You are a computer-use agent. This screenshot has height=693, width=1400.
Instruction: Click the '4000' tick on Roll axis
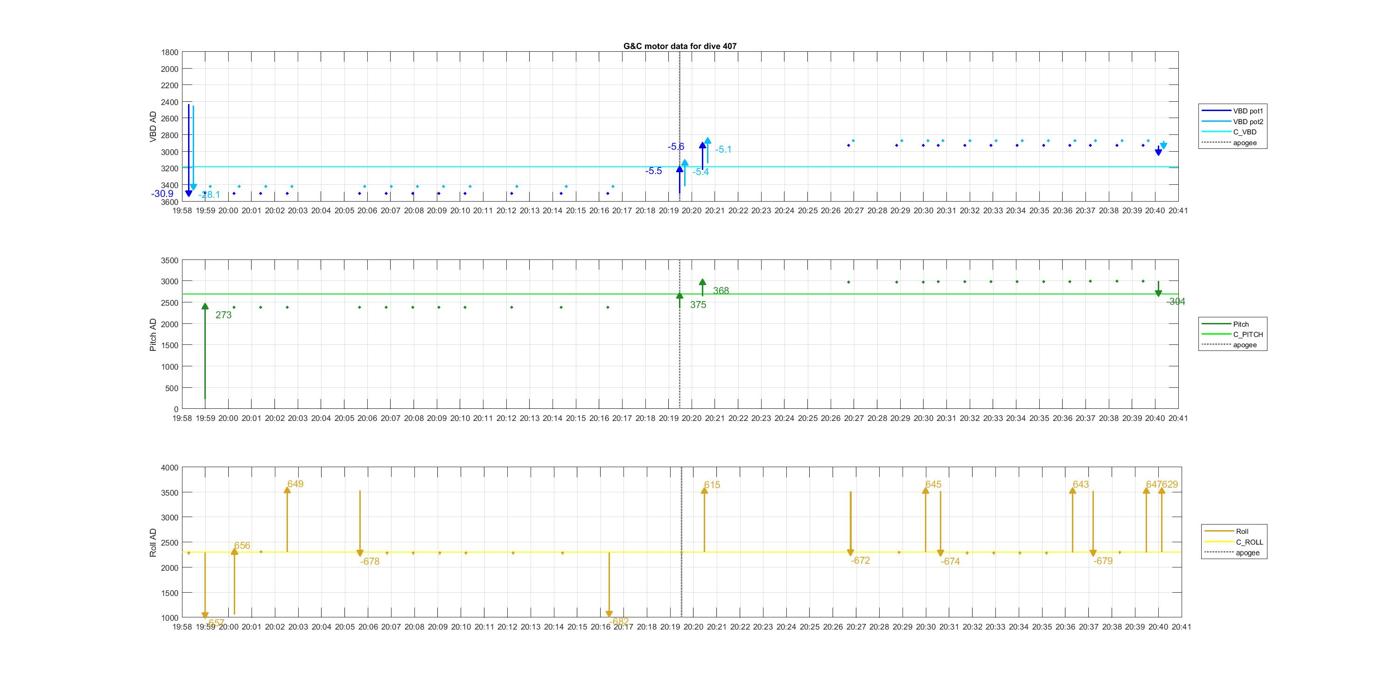point(170,468)
